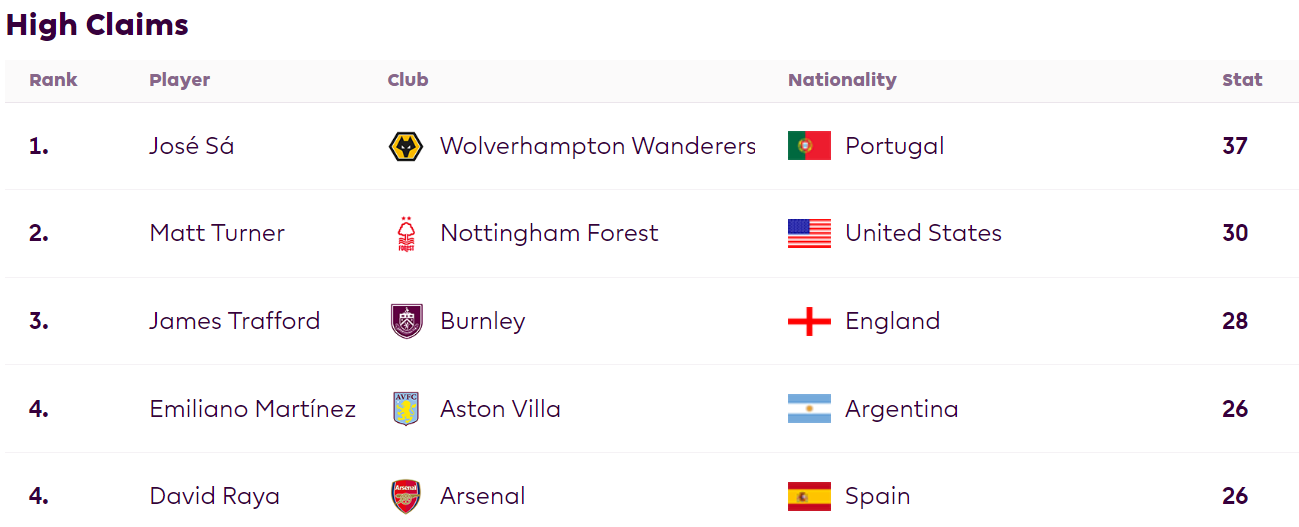
Task: Click the Nationality column header
Action: pos(842,80)
